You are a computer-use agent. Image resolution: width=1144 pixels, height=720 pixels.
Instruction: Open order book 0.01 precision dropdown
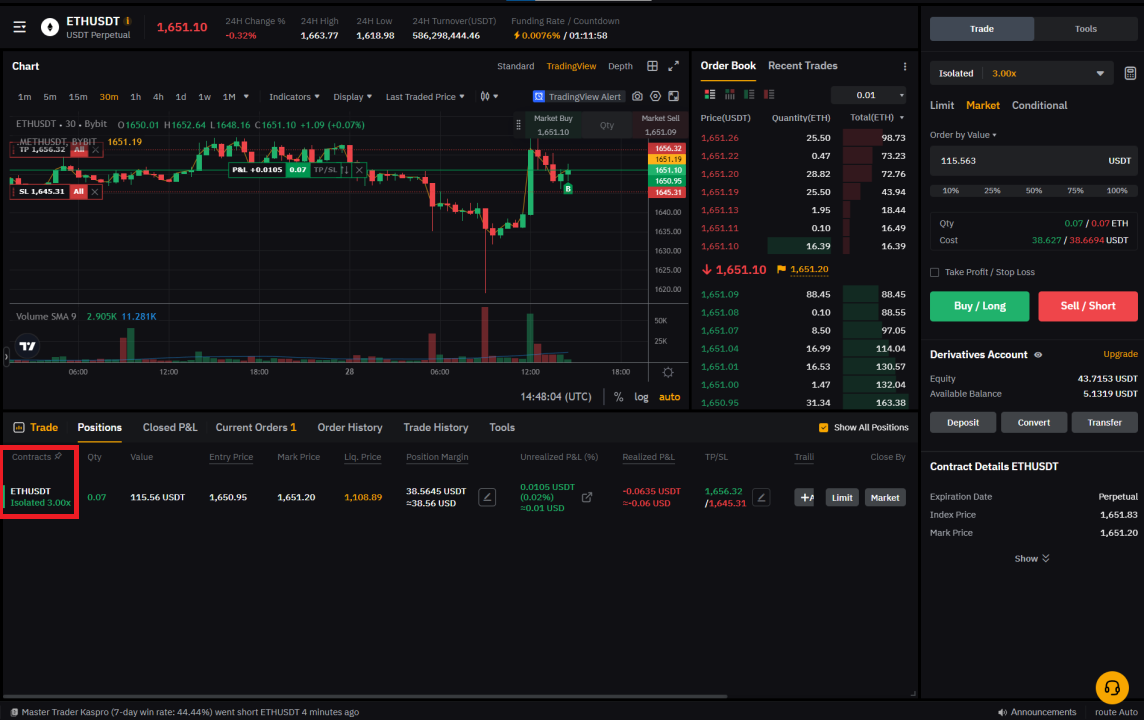click(x=869, y=95)
